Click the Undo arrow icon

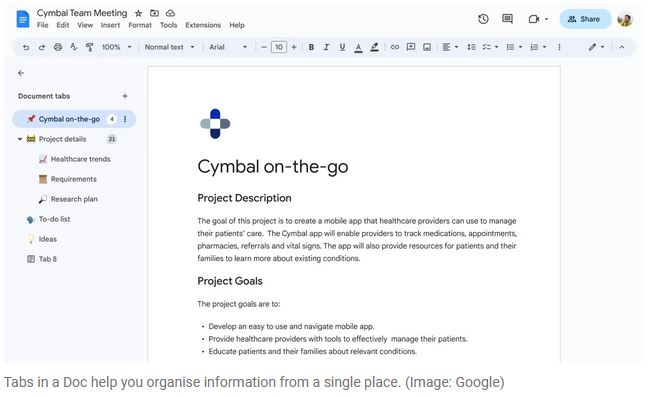[26, 47]
